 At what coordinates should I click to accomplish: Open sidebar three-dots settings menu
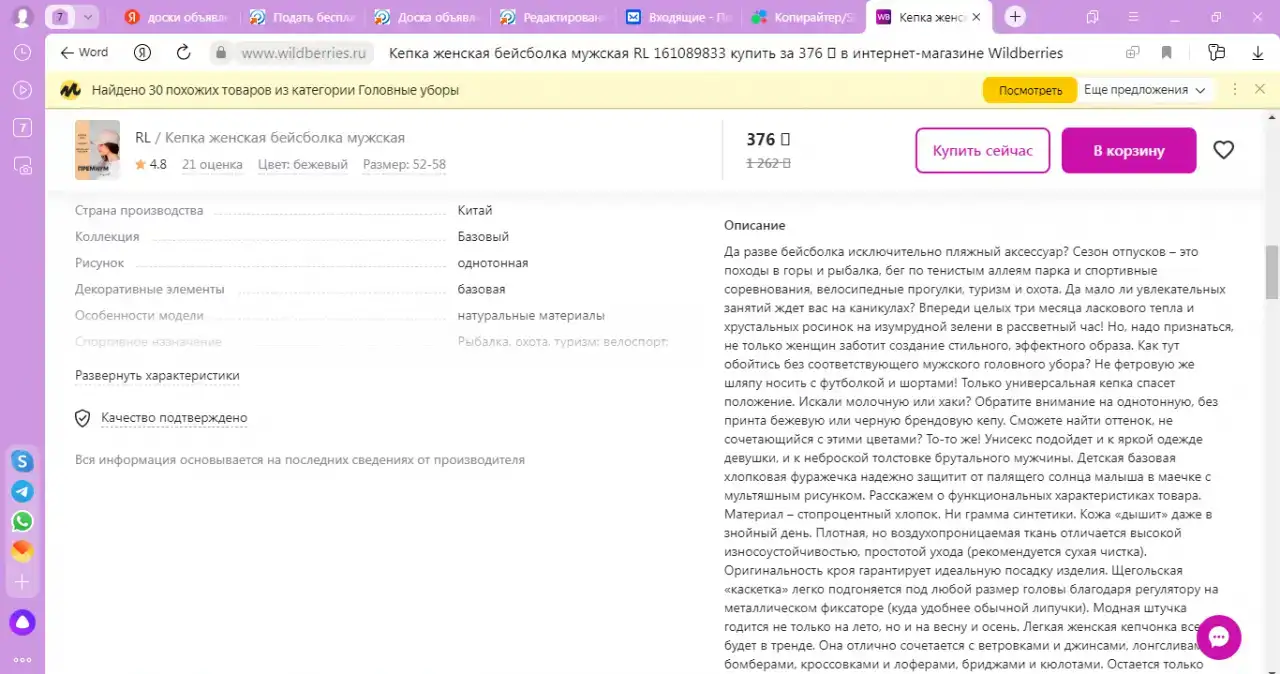22,660
